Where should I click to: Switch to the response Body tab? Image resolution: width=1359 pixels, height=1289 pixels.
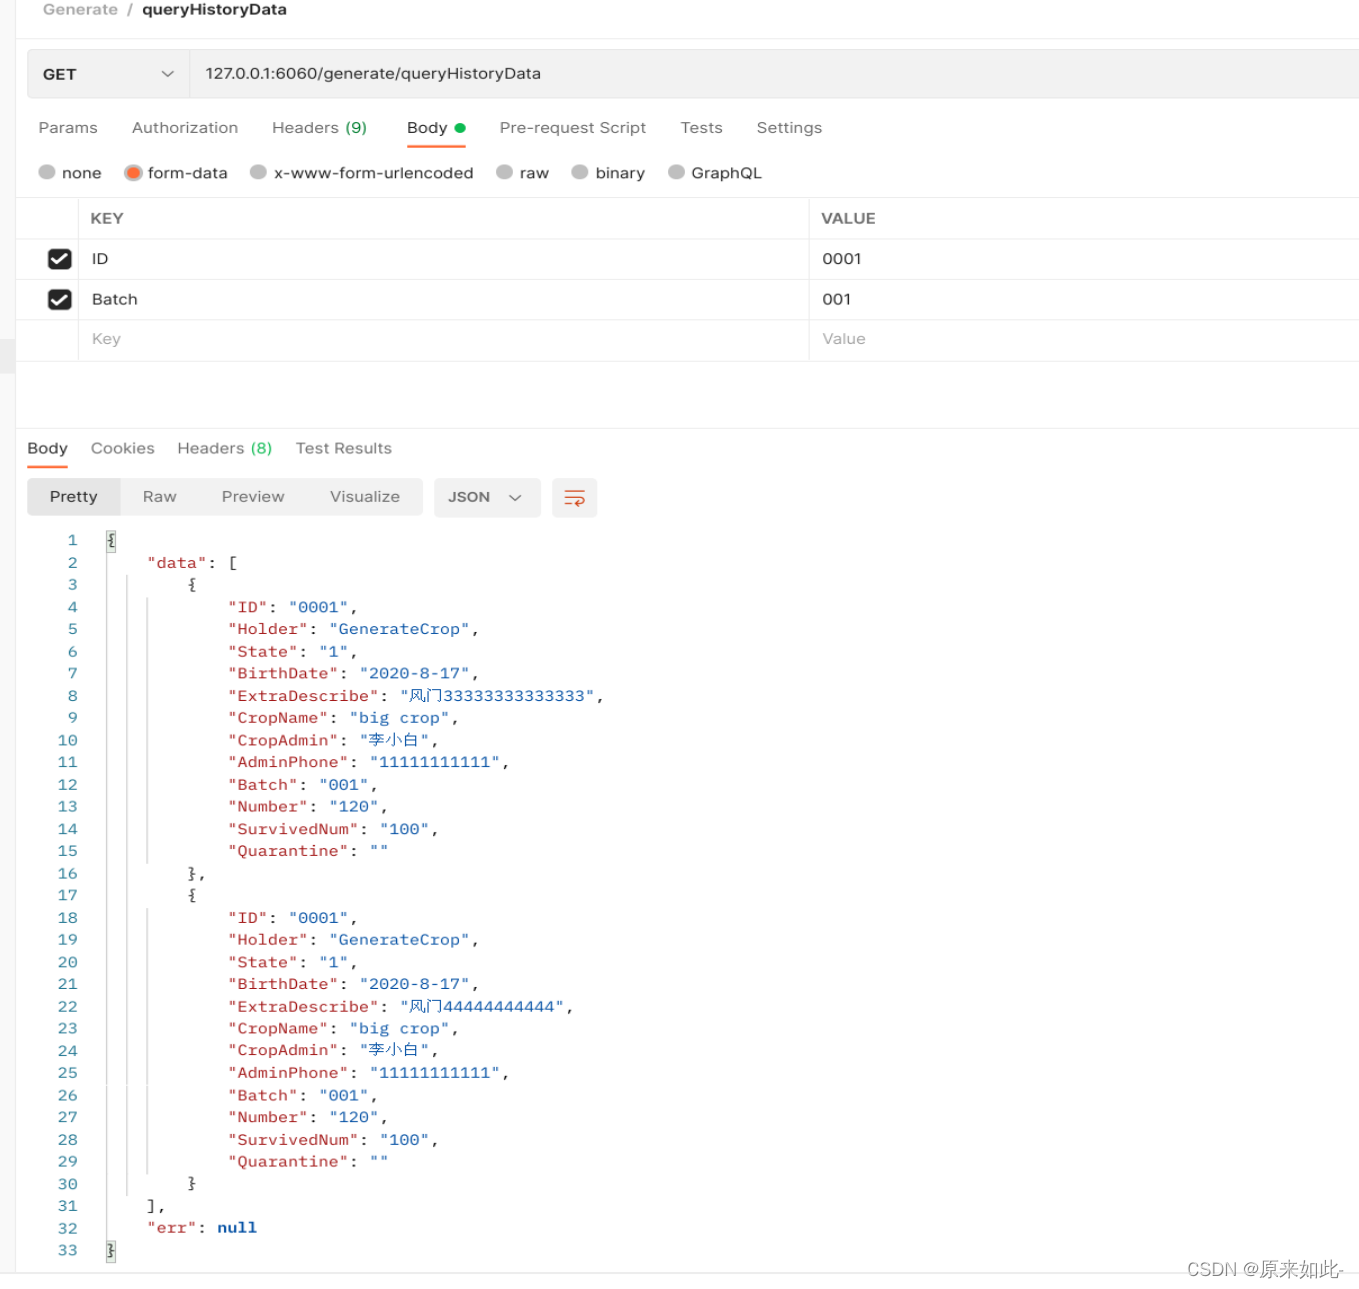pos(47,448)
